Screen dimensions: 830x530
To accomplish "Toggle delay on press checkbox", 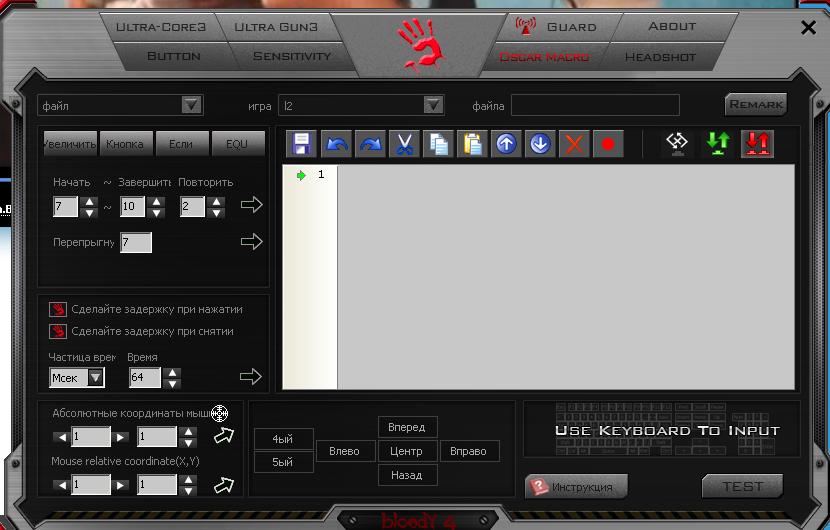I will click(x=58, y=309).
